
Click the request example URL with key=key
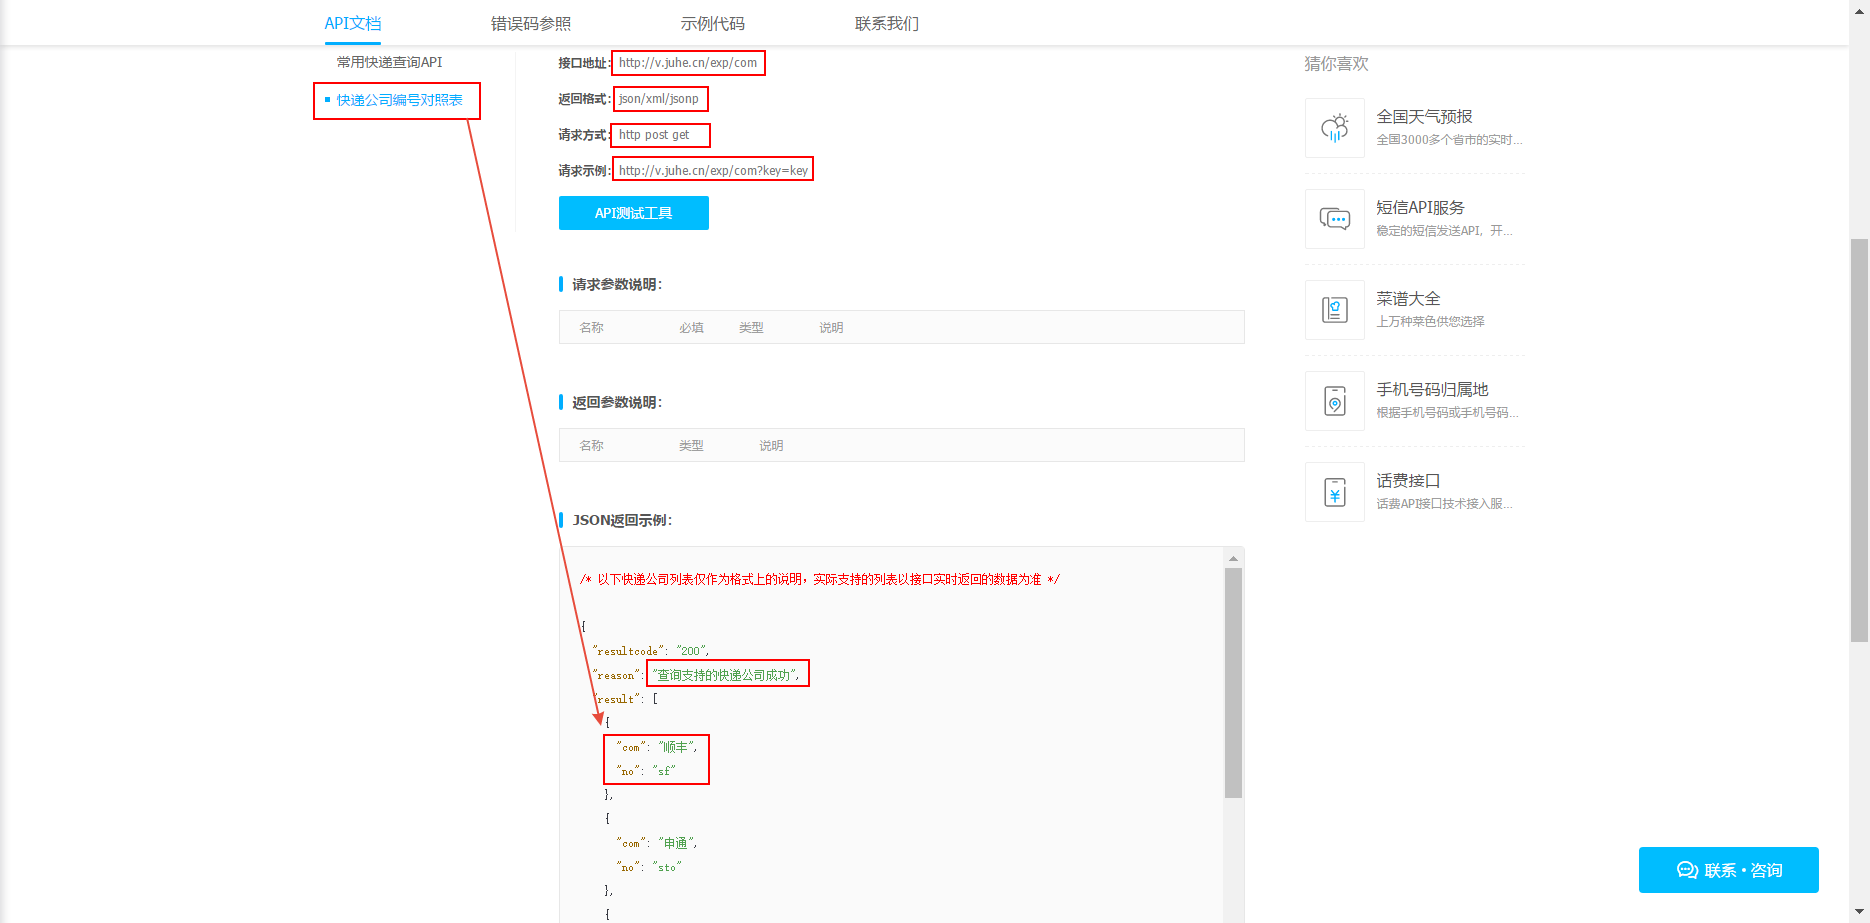click(x=713, y=171)
